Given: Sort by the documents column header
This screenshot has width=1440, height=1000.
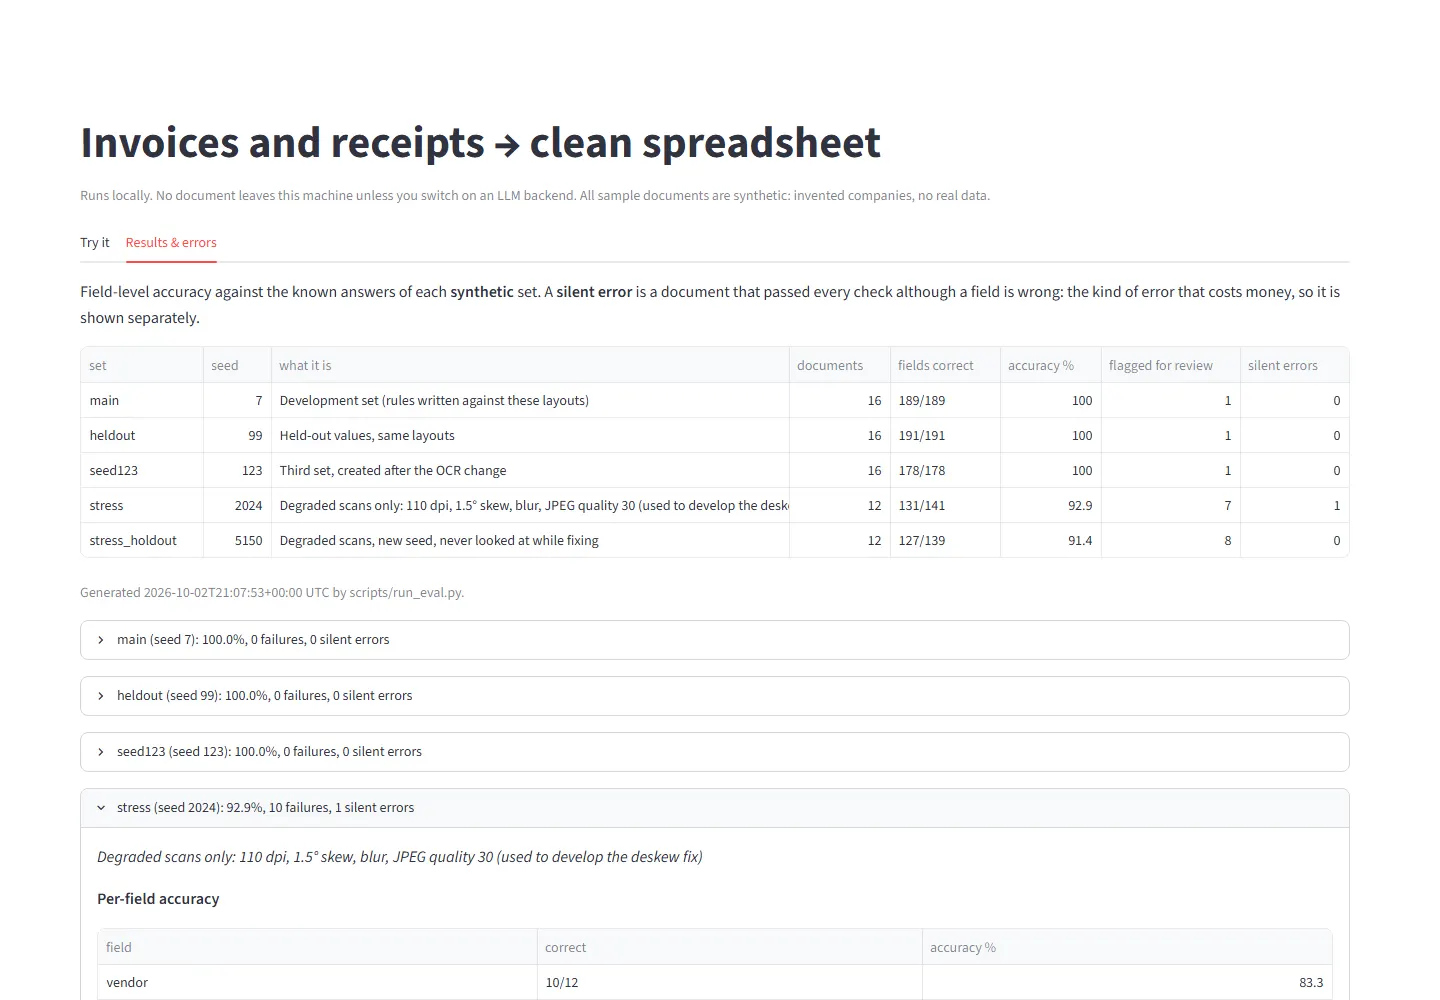Looking at the screenshot, I should point(839,365).
